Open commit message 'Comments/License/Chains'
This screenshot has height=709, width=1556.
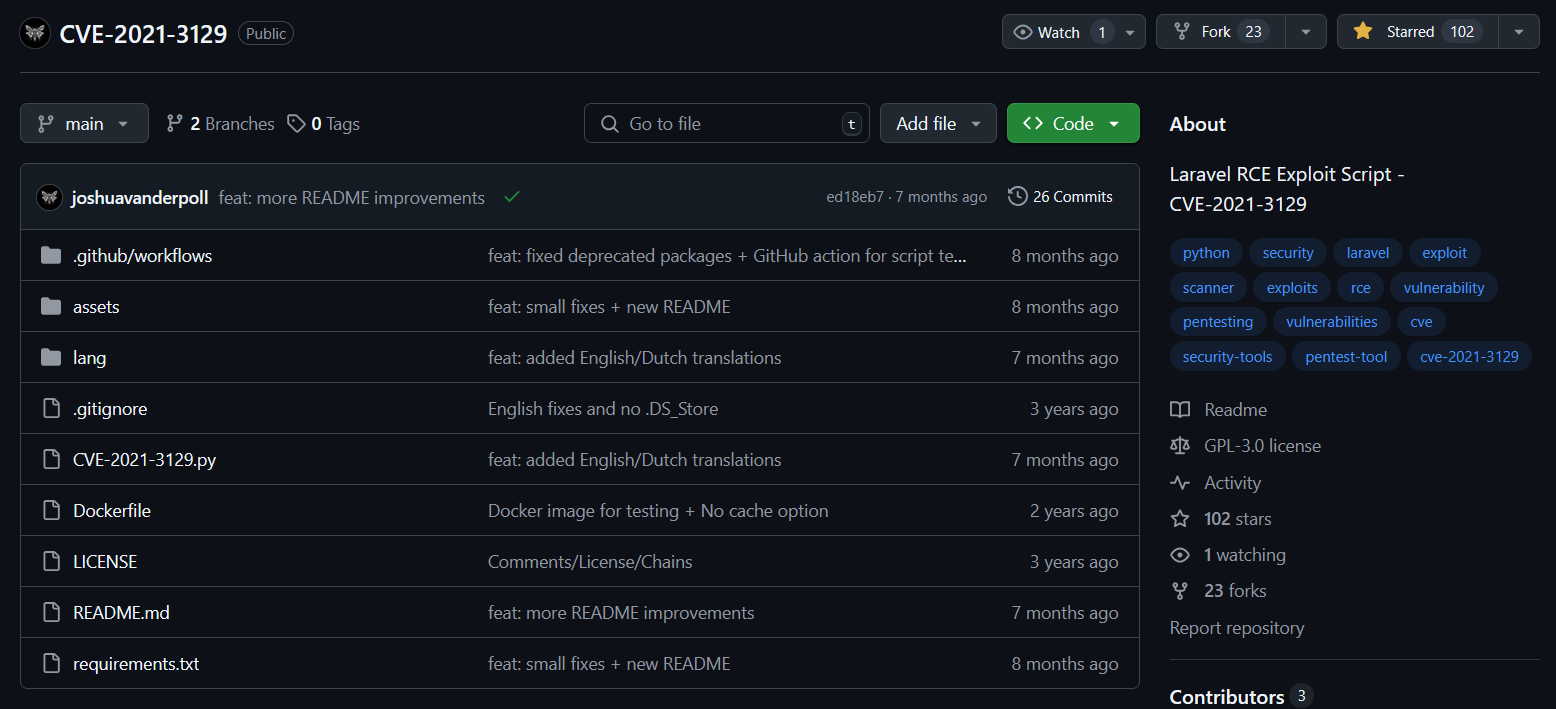tap(590, 562)
